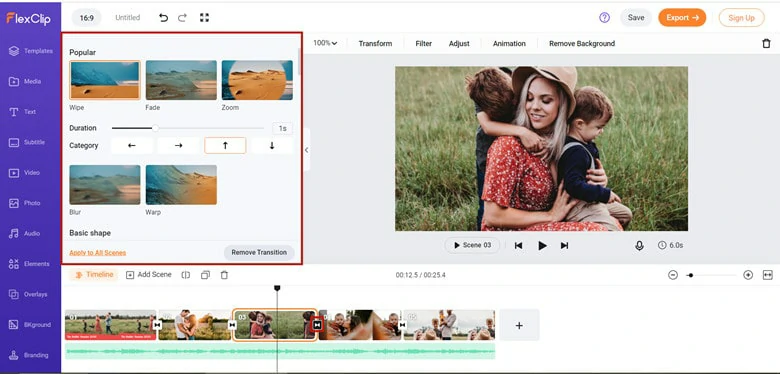Enter fullscreen preview mode
The width and height of the screenshot is (780, 374).
[204, 17]
